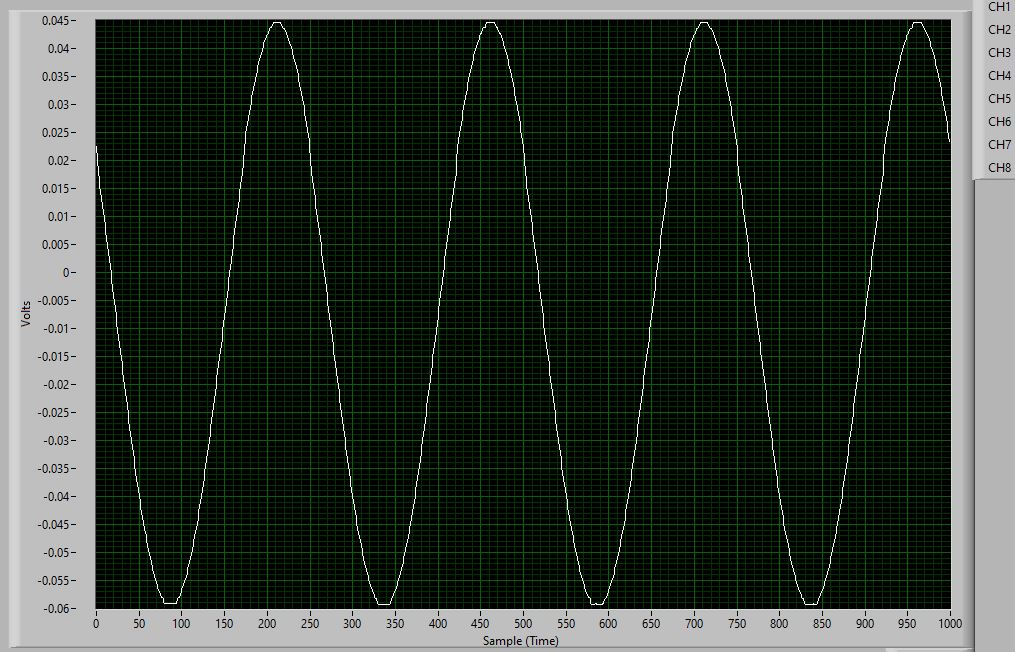Click the 250 X-axis tick value

coord(309,624)
